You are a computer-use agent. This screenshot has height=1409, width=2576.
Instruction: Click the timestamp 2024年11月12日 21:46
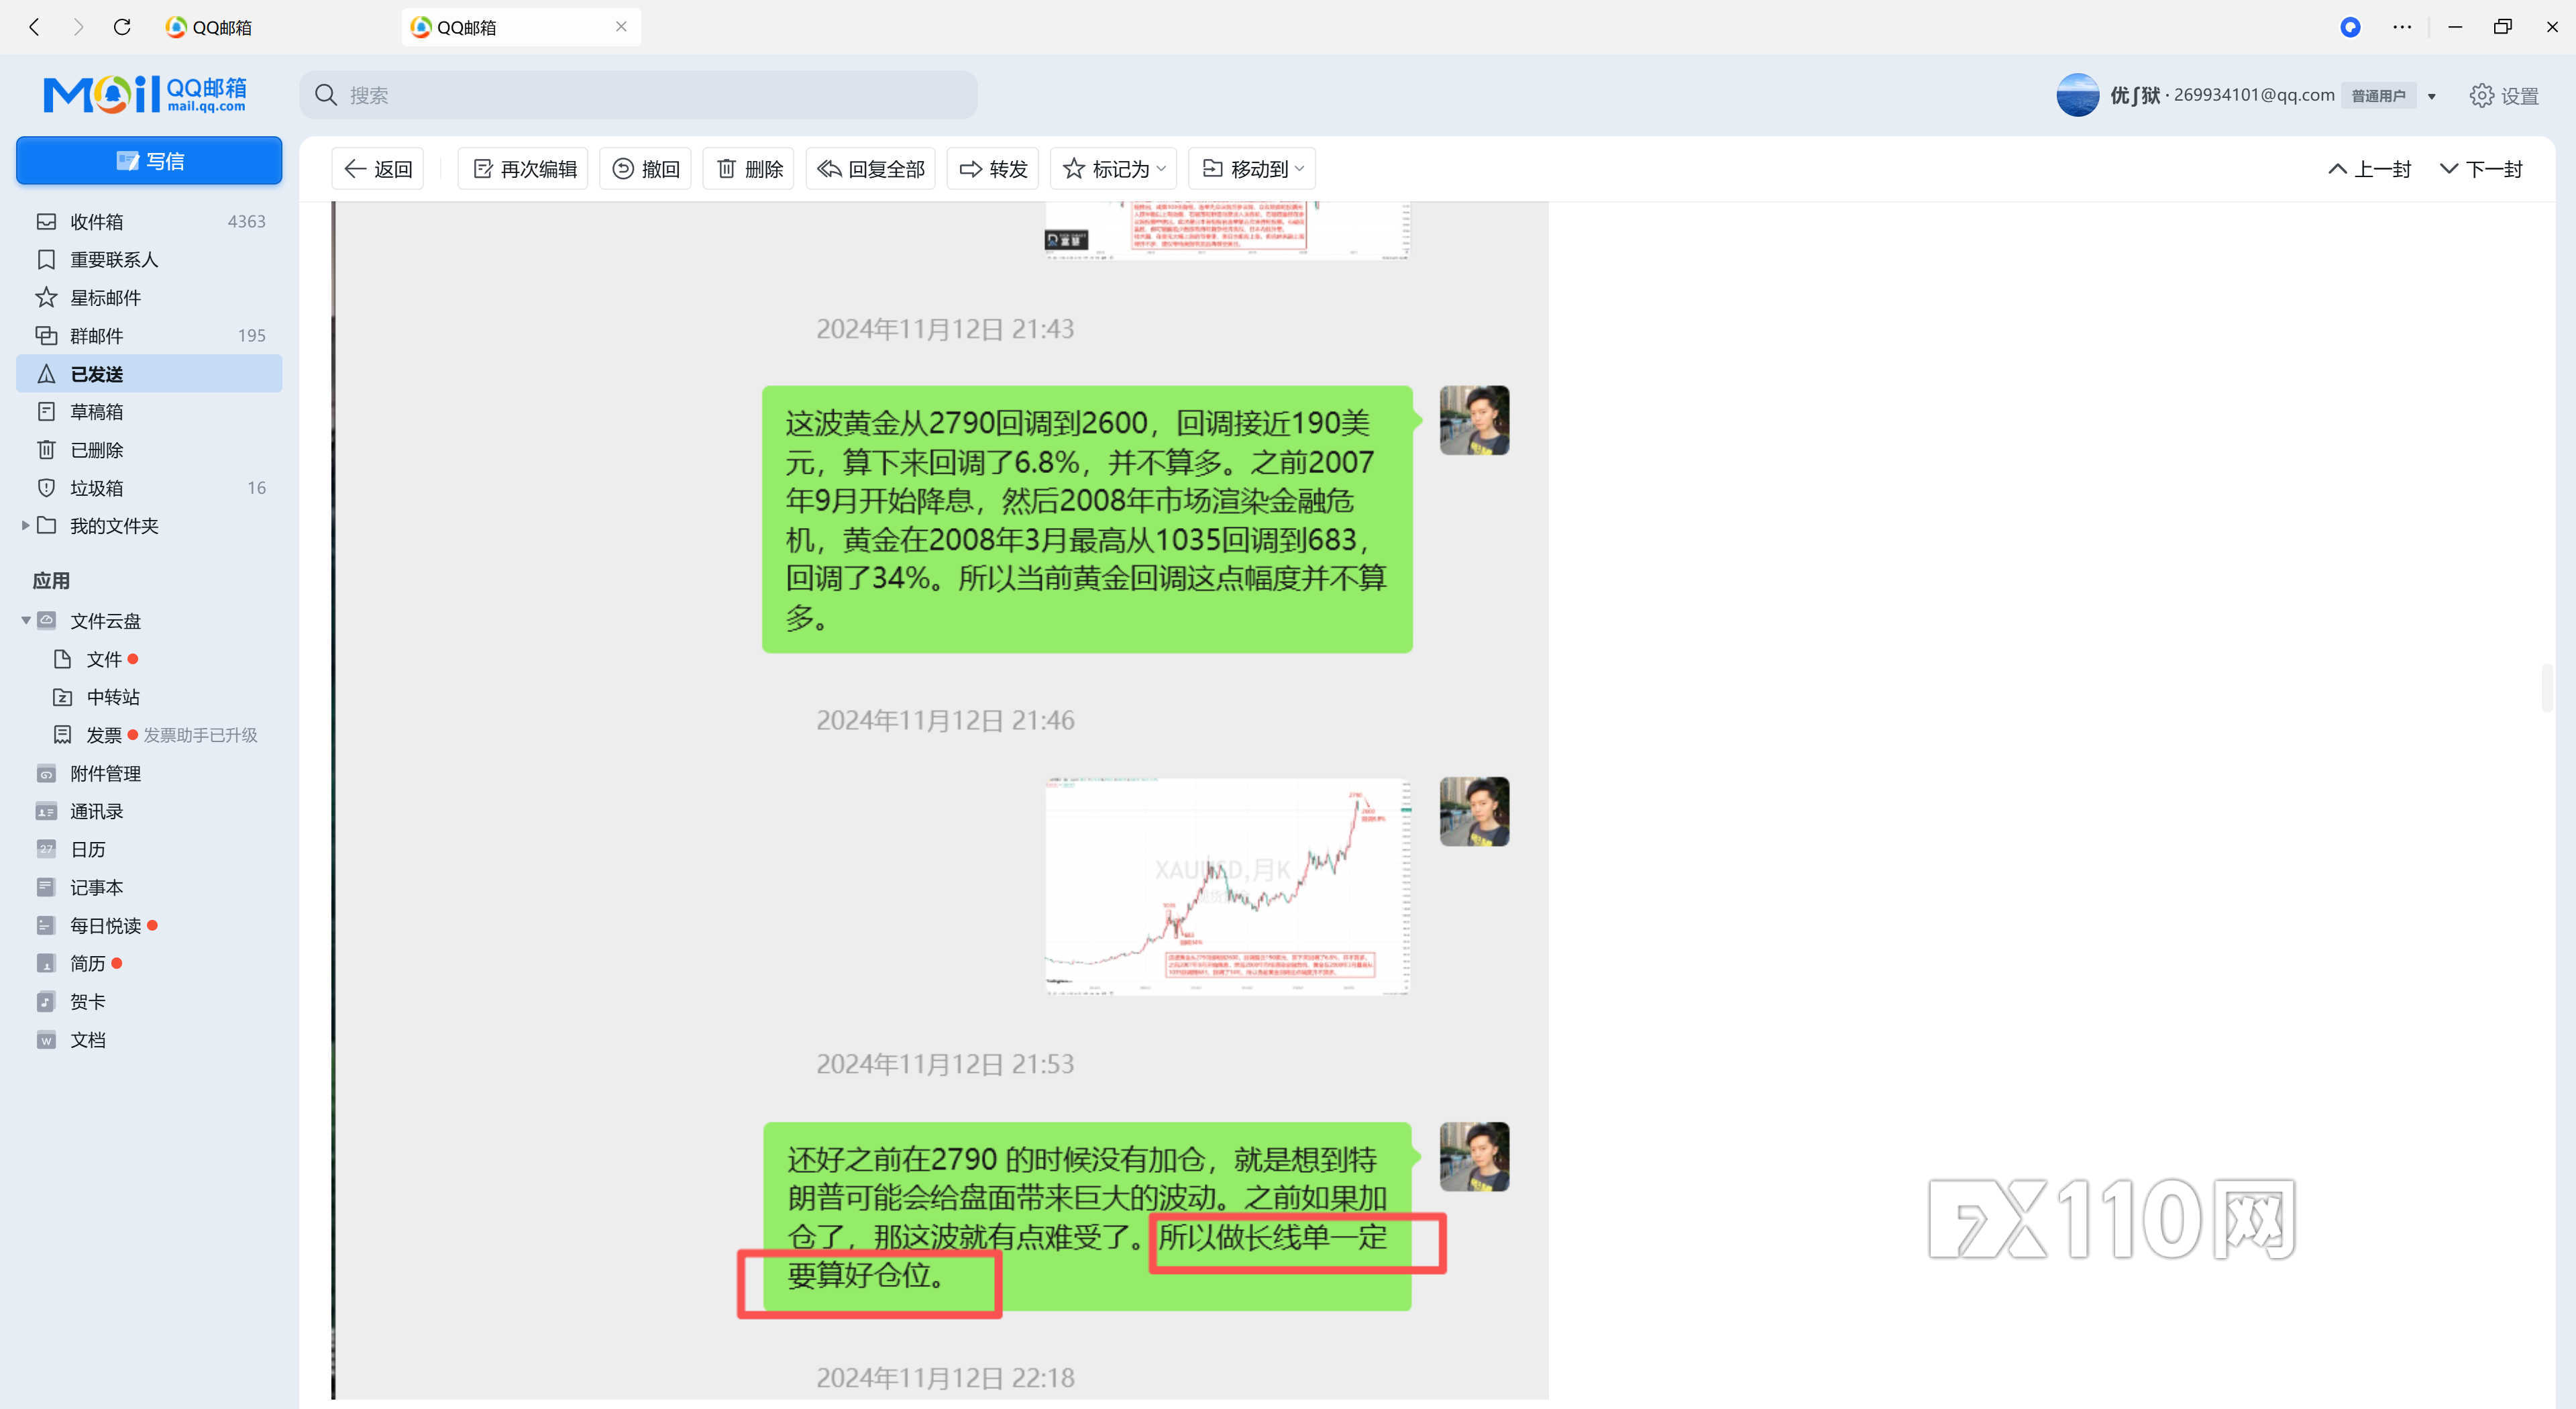(945, 720)
